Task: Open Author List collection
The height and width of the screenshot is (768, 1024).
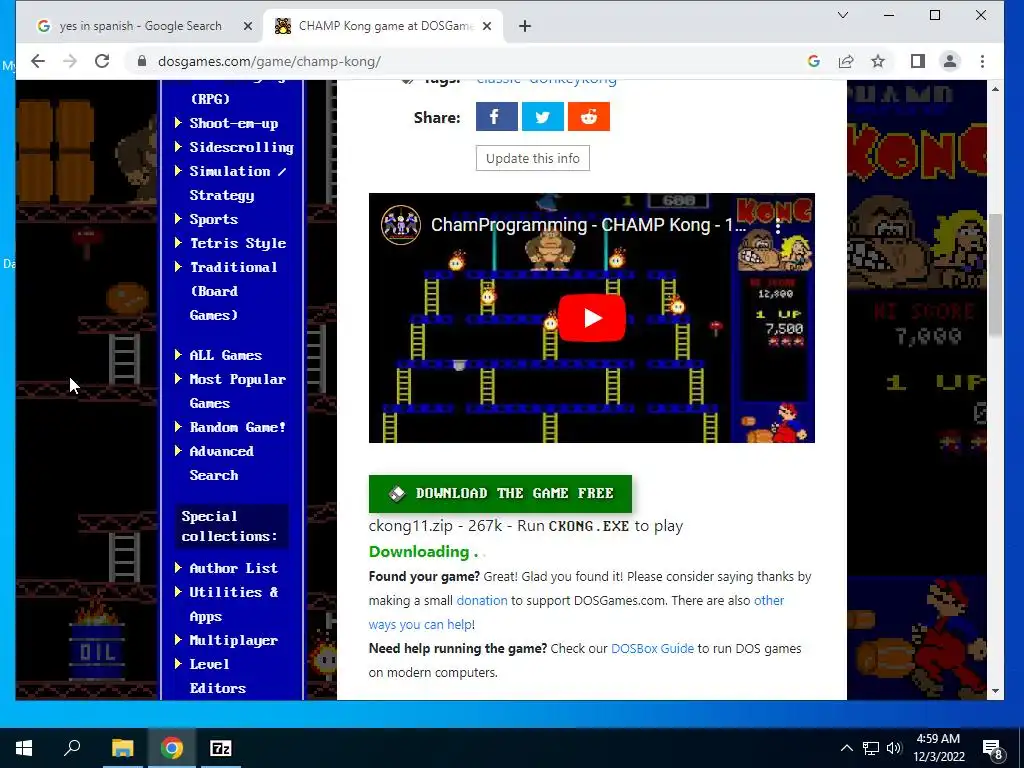Action: [x=233, y=568]
